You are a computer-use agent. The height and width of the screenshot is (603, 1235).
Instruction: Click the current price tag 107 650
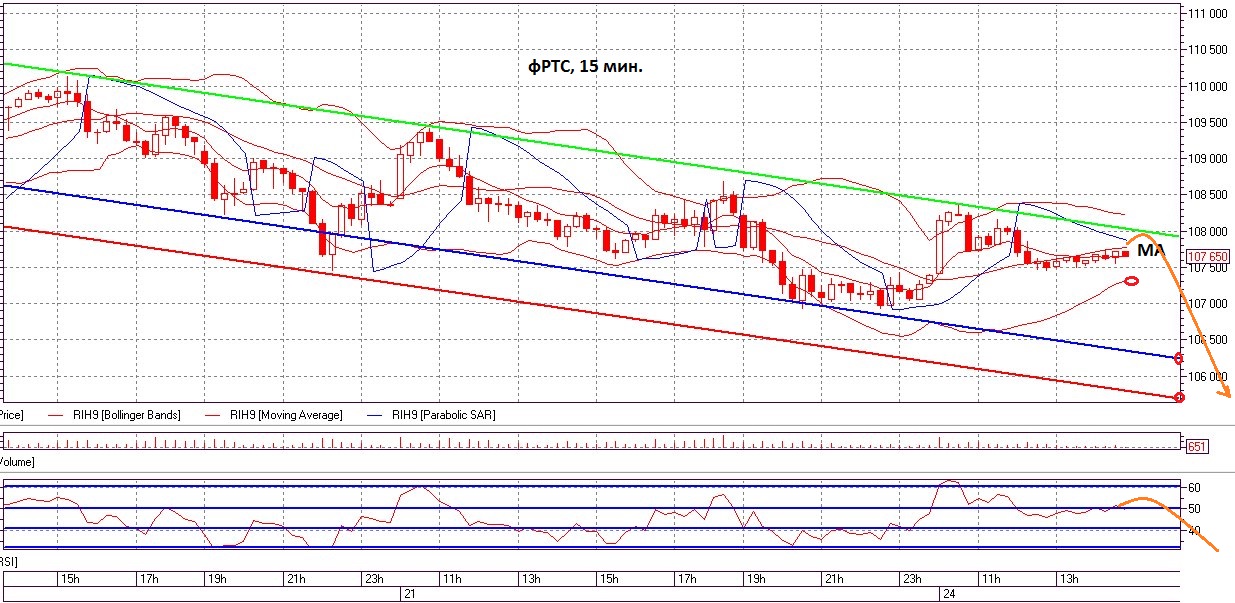pos(1207,258)
